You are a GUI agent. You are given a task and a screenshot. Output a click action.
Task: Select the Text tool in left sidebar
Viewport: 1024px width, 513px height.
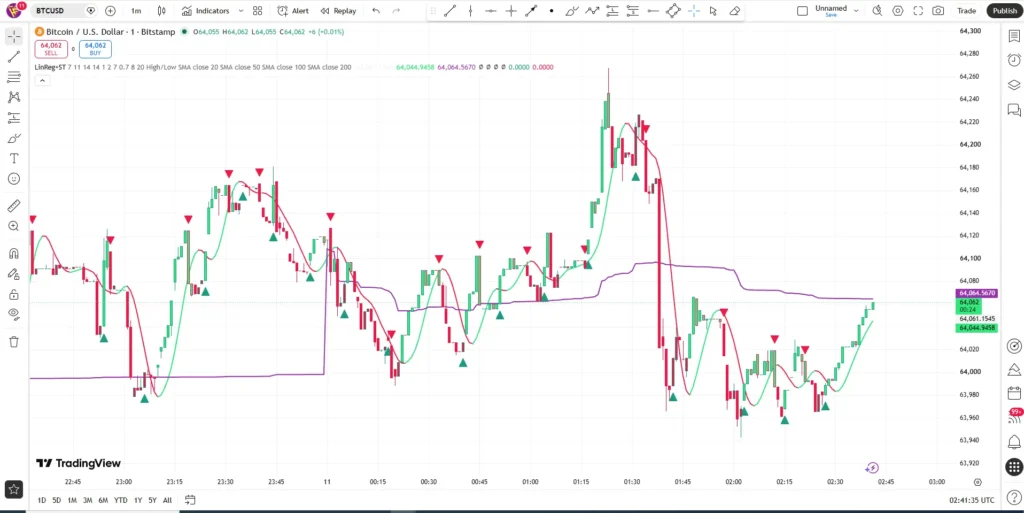coord(14,159)
